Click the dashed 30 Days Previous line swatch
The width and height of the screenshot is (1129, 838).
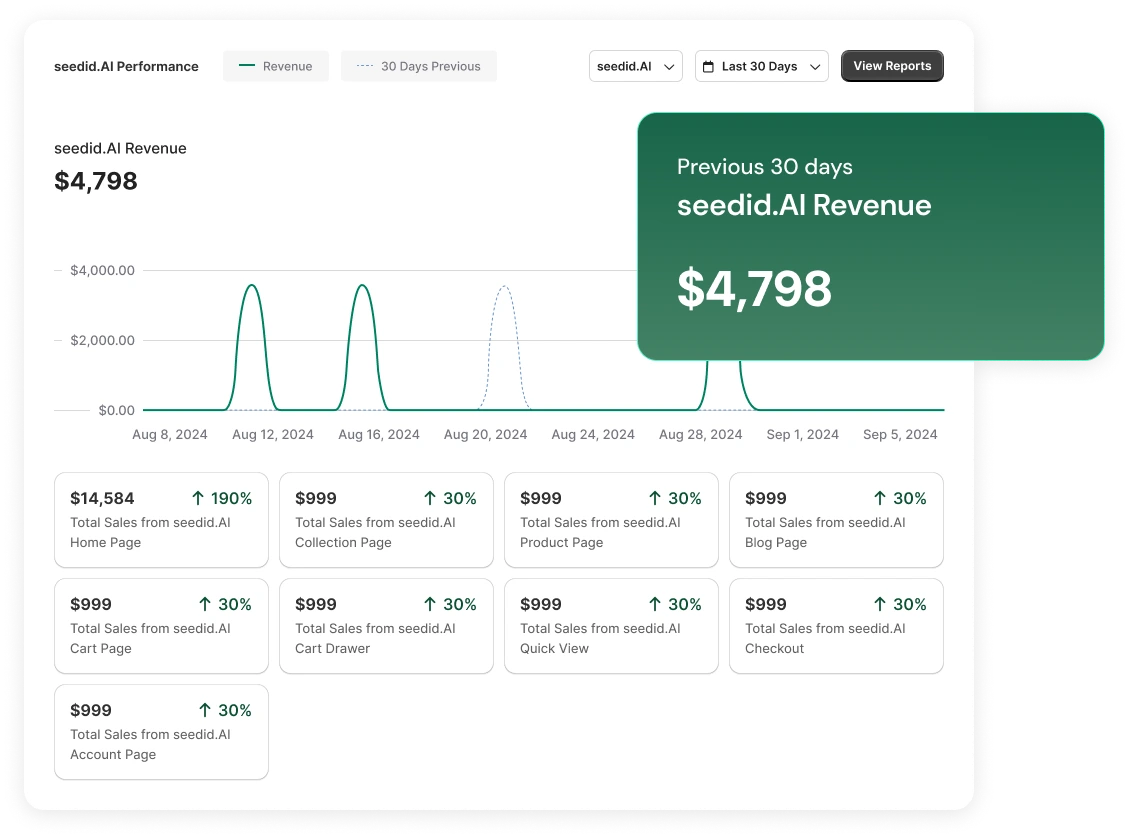(x=365, y=66)
